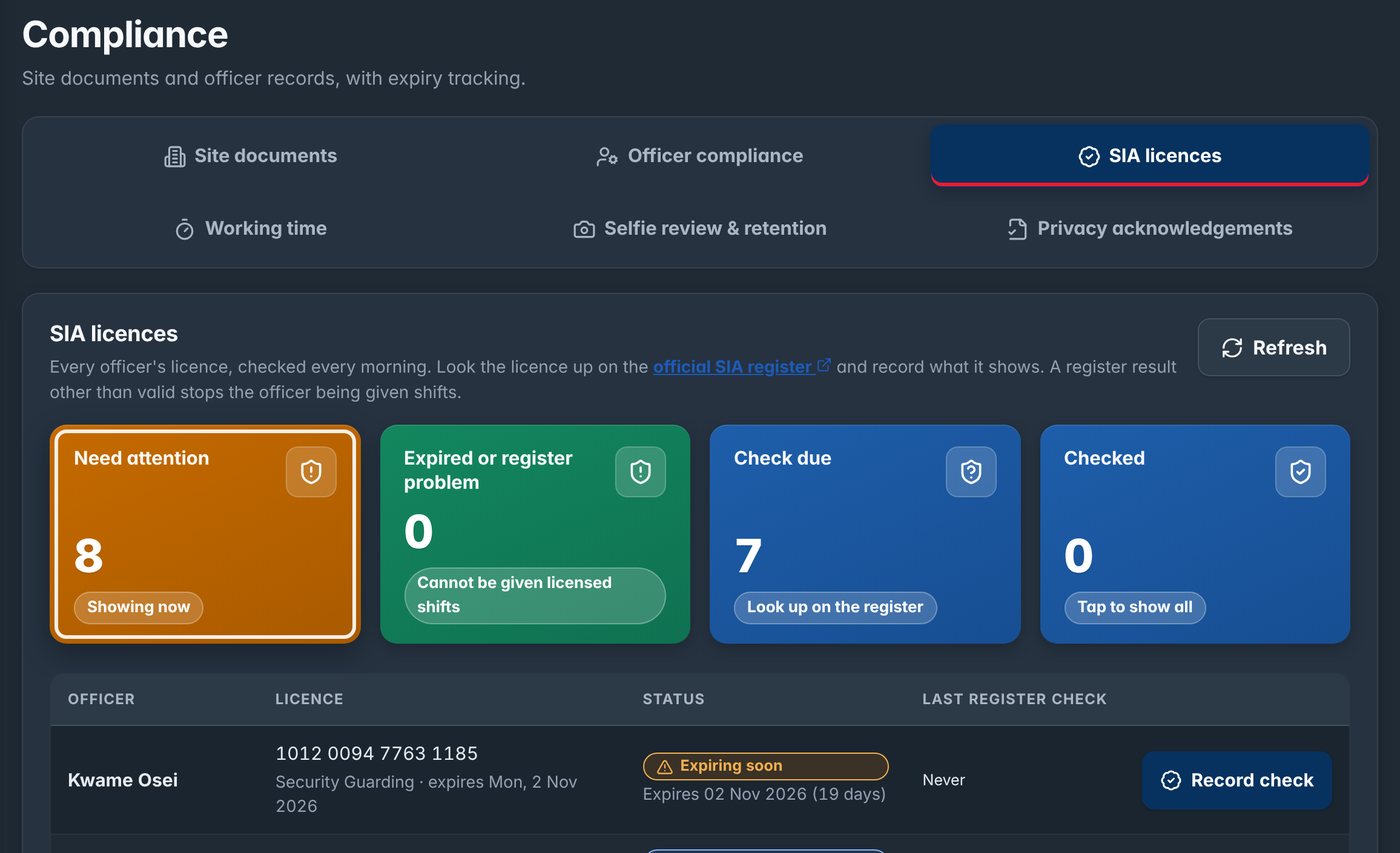Open the Site documents tab
The height and width of the screenshot is (853, 1400).
click(250, 155)
